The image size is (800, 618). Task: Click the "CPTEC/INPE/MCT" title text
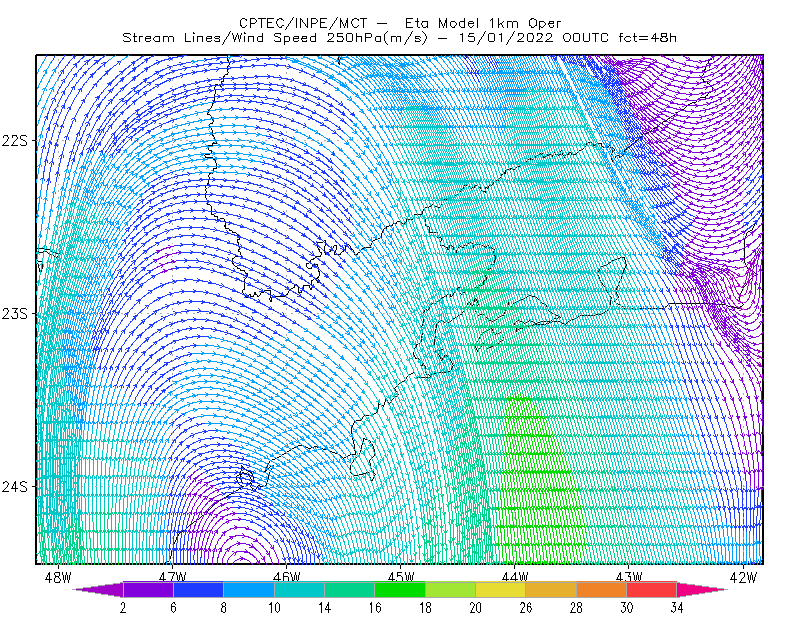pyautogui.click(x=303, y=23)
